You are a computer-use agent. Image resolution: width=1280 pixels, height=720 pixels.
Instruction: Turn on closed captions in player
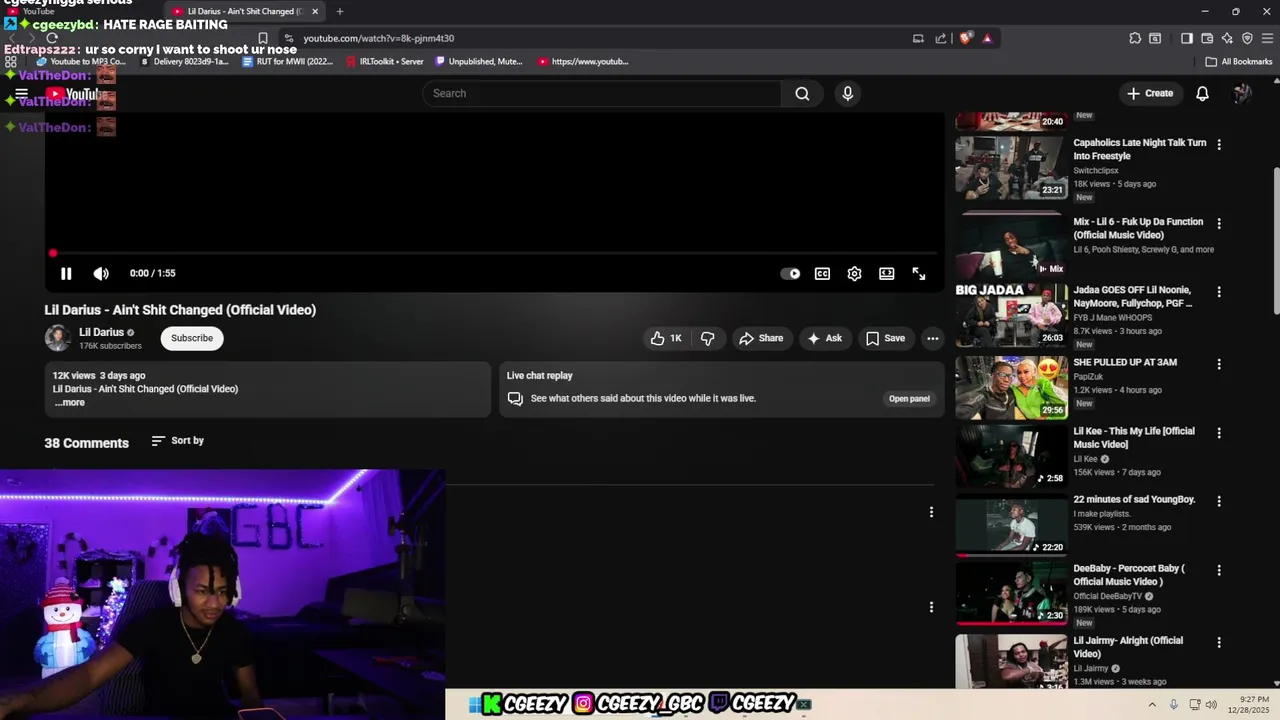tap(822, 274)
